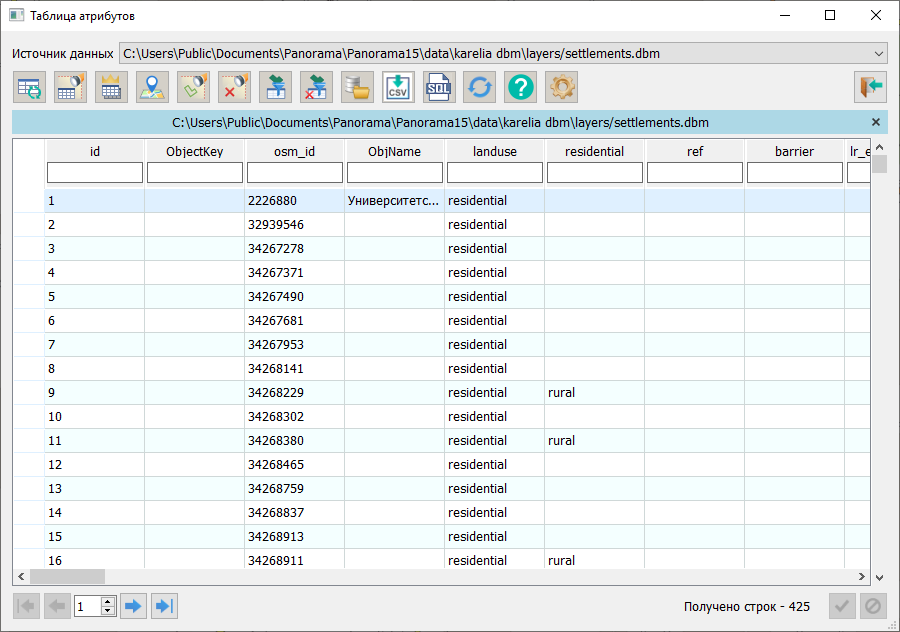
Task: Open settings with the gear icon
Action: (562, 88)
